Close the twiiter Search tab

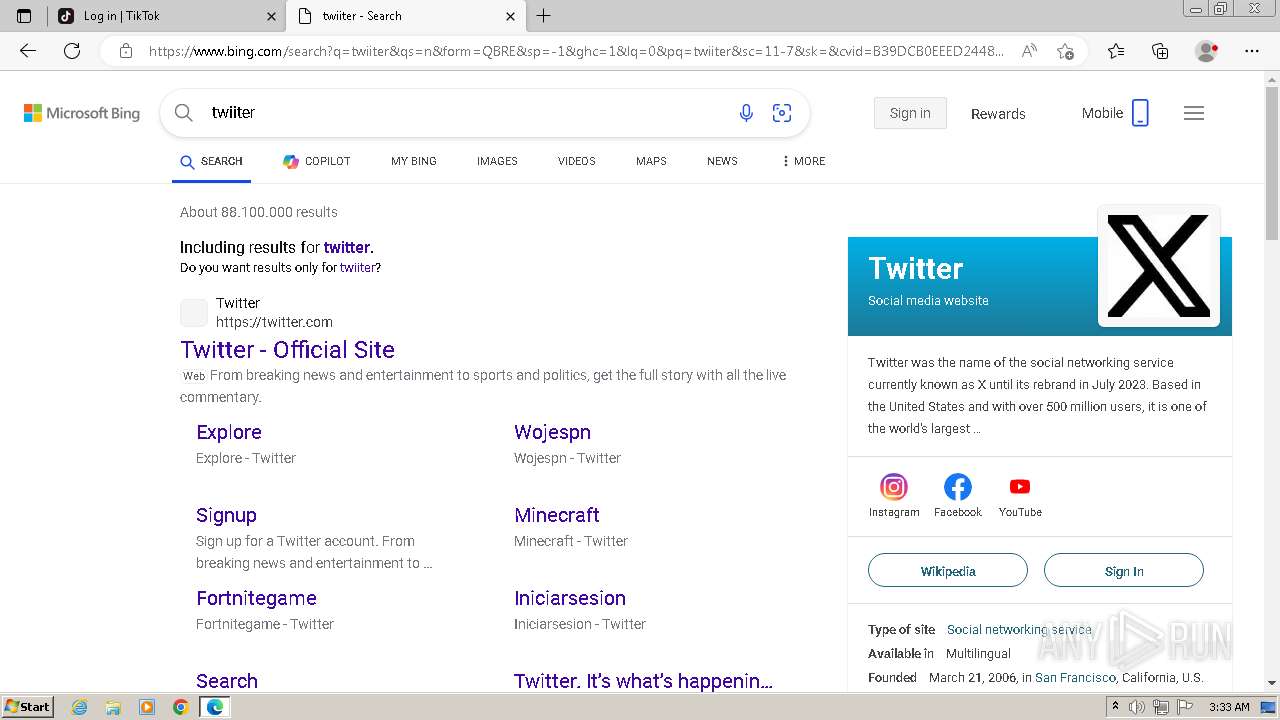pos(510,16)
